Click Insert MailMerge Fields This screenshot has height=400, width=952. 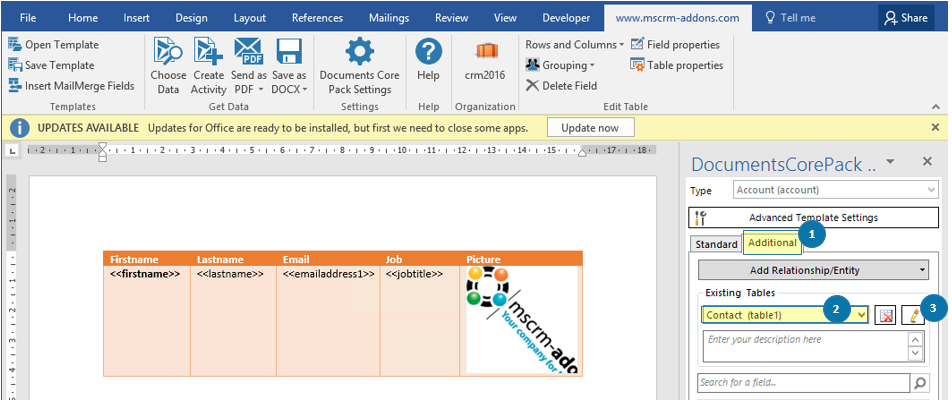click(72, 86)
